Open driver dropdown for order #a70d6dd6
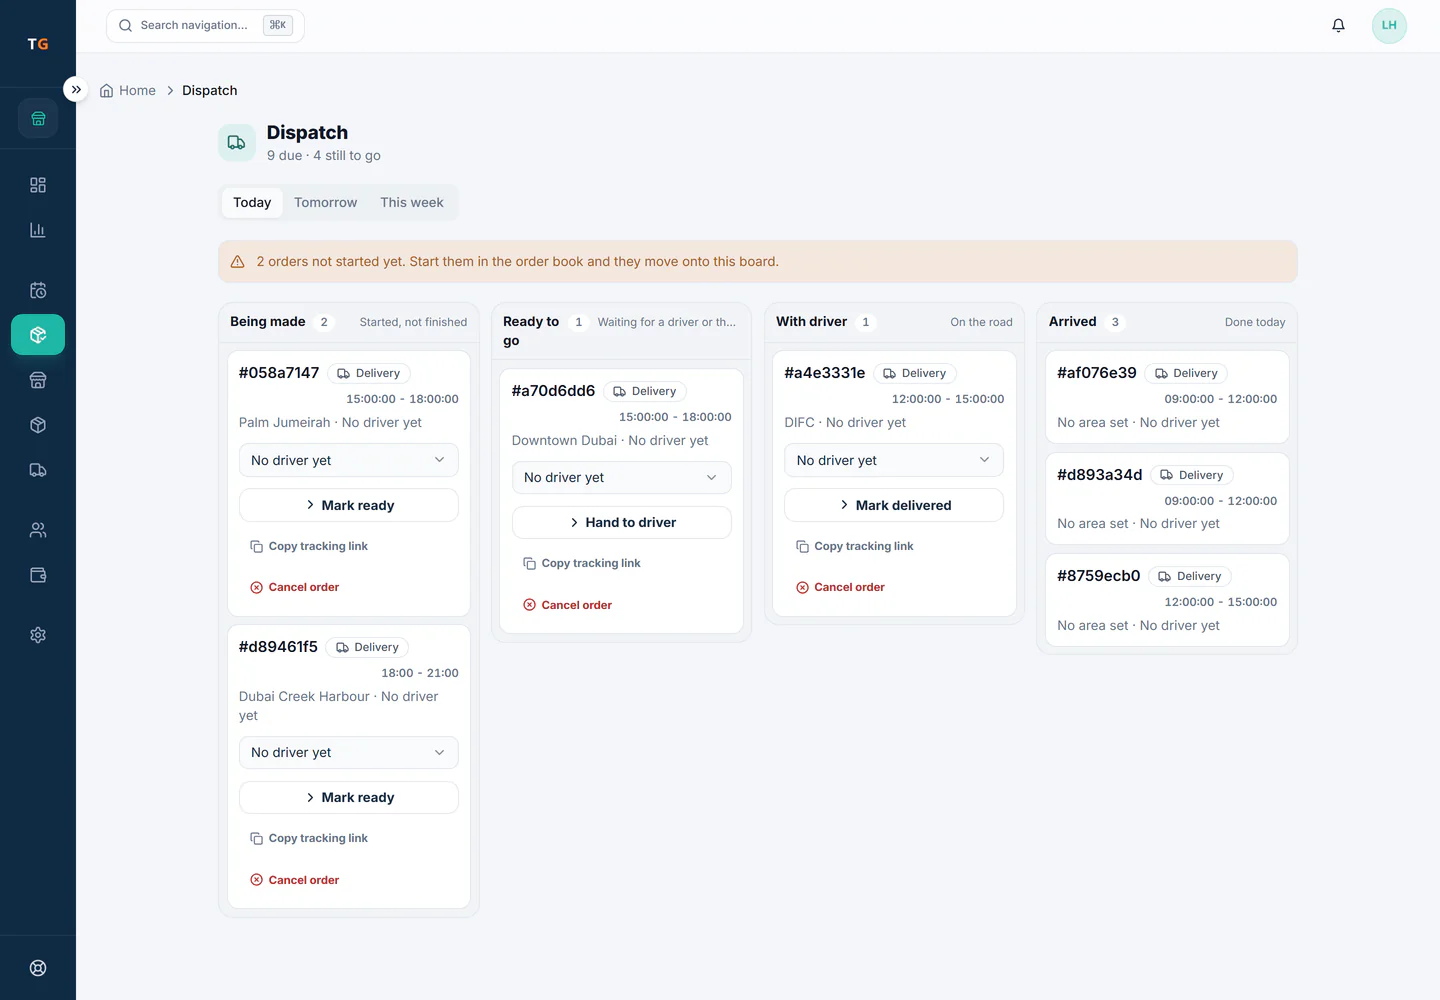 (x=622, y=478)
